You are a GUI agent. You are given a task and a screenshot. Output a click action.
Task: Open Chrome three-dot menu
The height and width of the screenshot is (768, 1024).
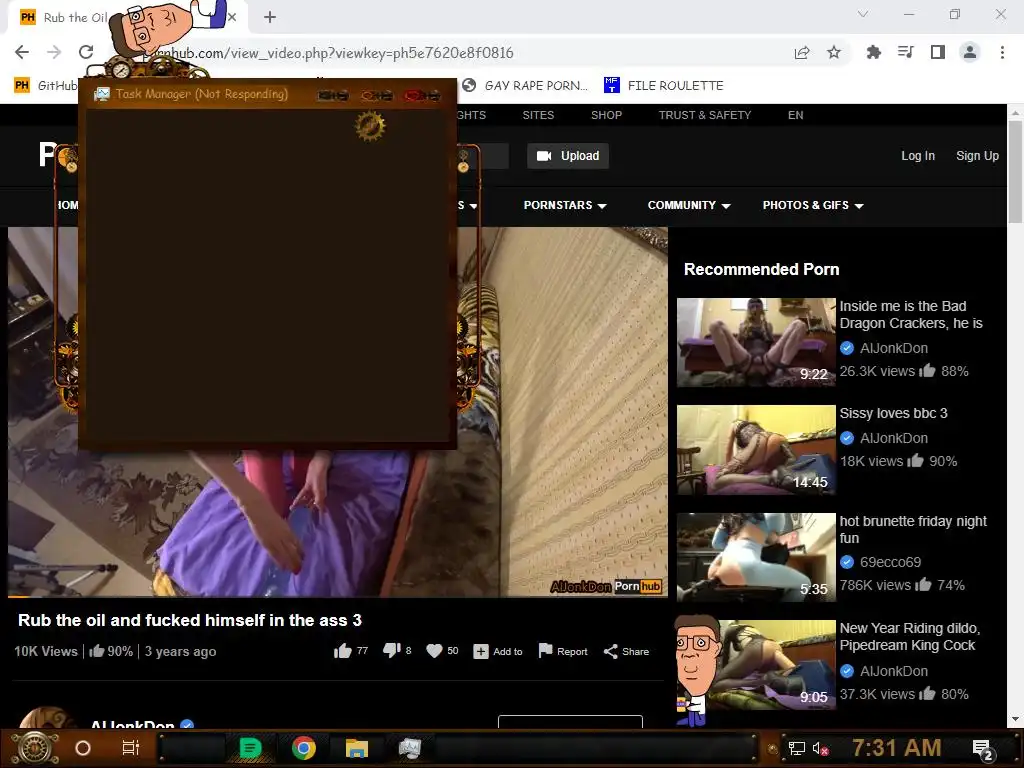[x=1002, y=52]
